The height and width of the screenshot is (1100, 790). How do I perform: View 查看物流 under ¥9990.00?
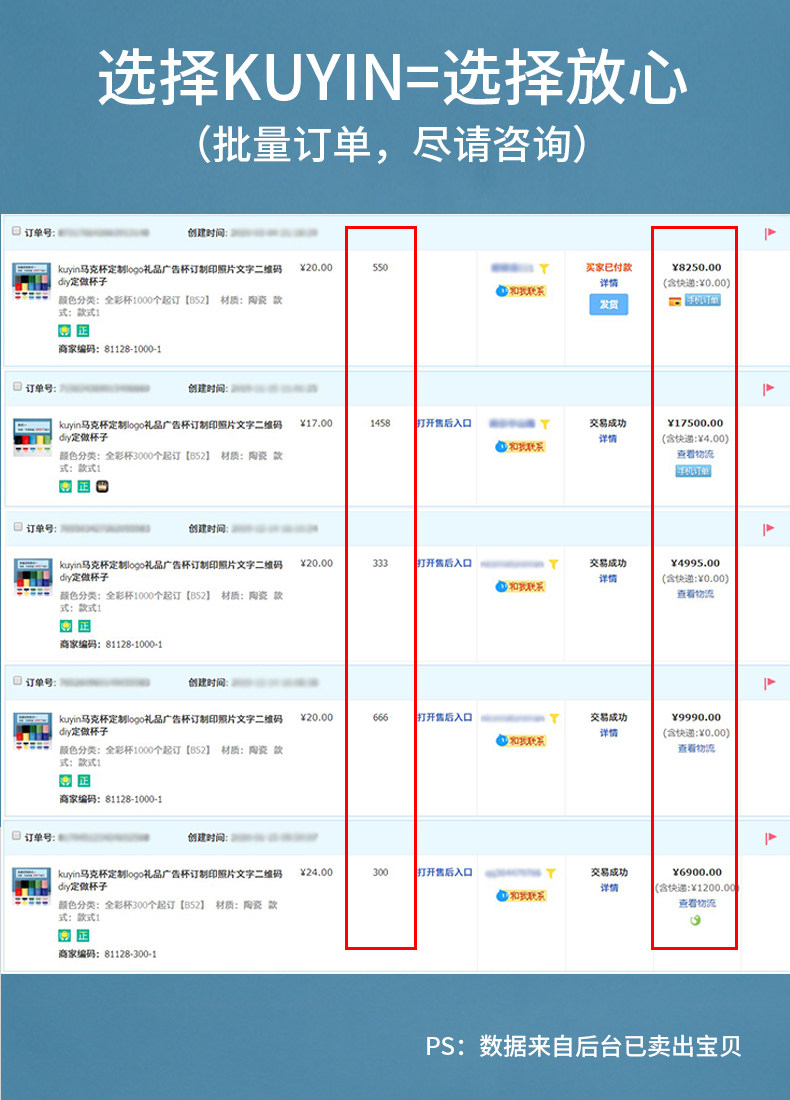tap(696, 749)
